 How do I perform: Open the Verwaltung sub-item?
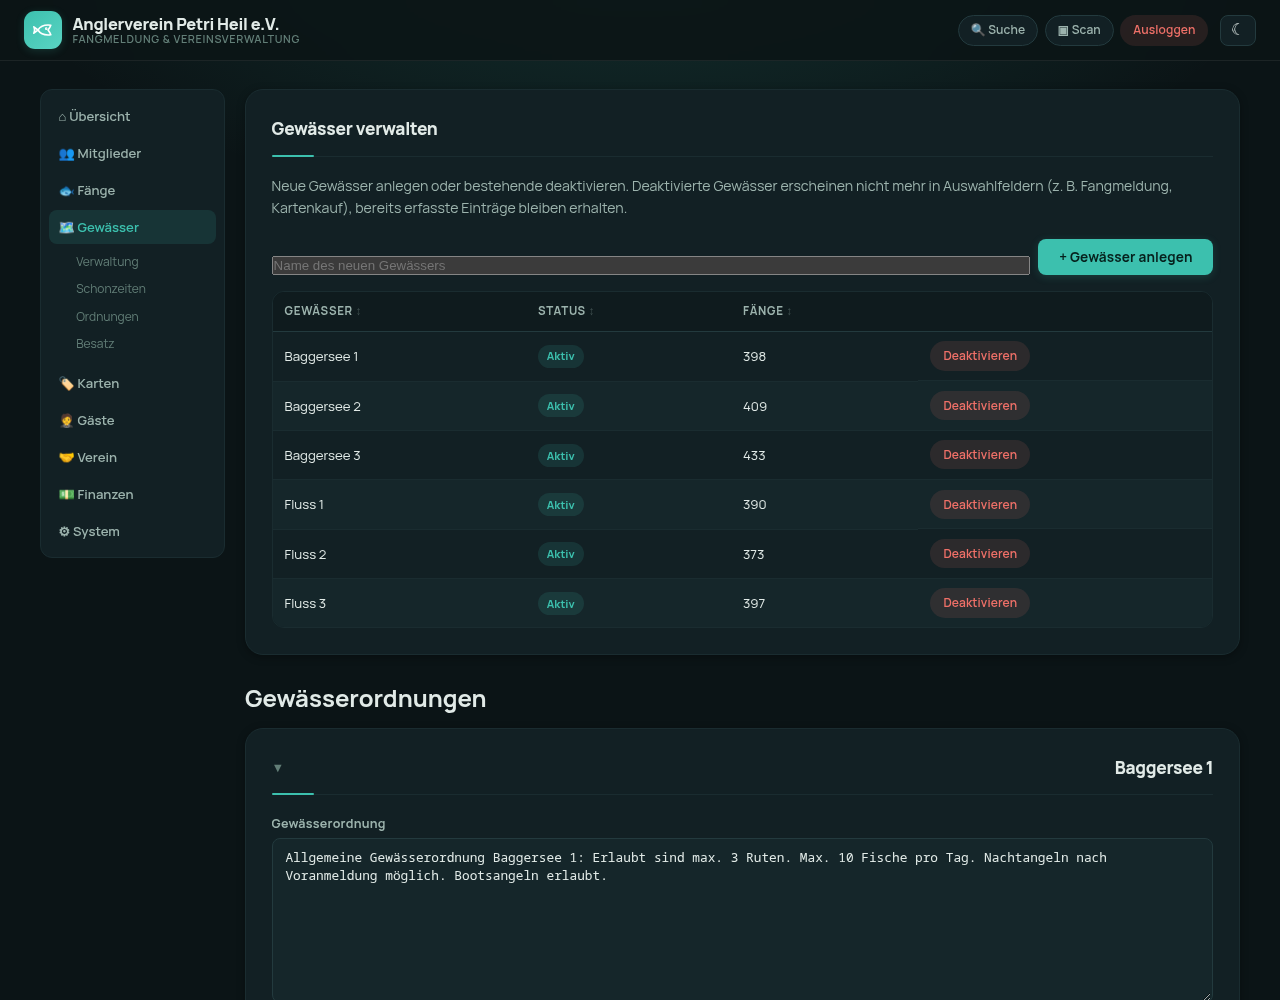pos(107,262)
